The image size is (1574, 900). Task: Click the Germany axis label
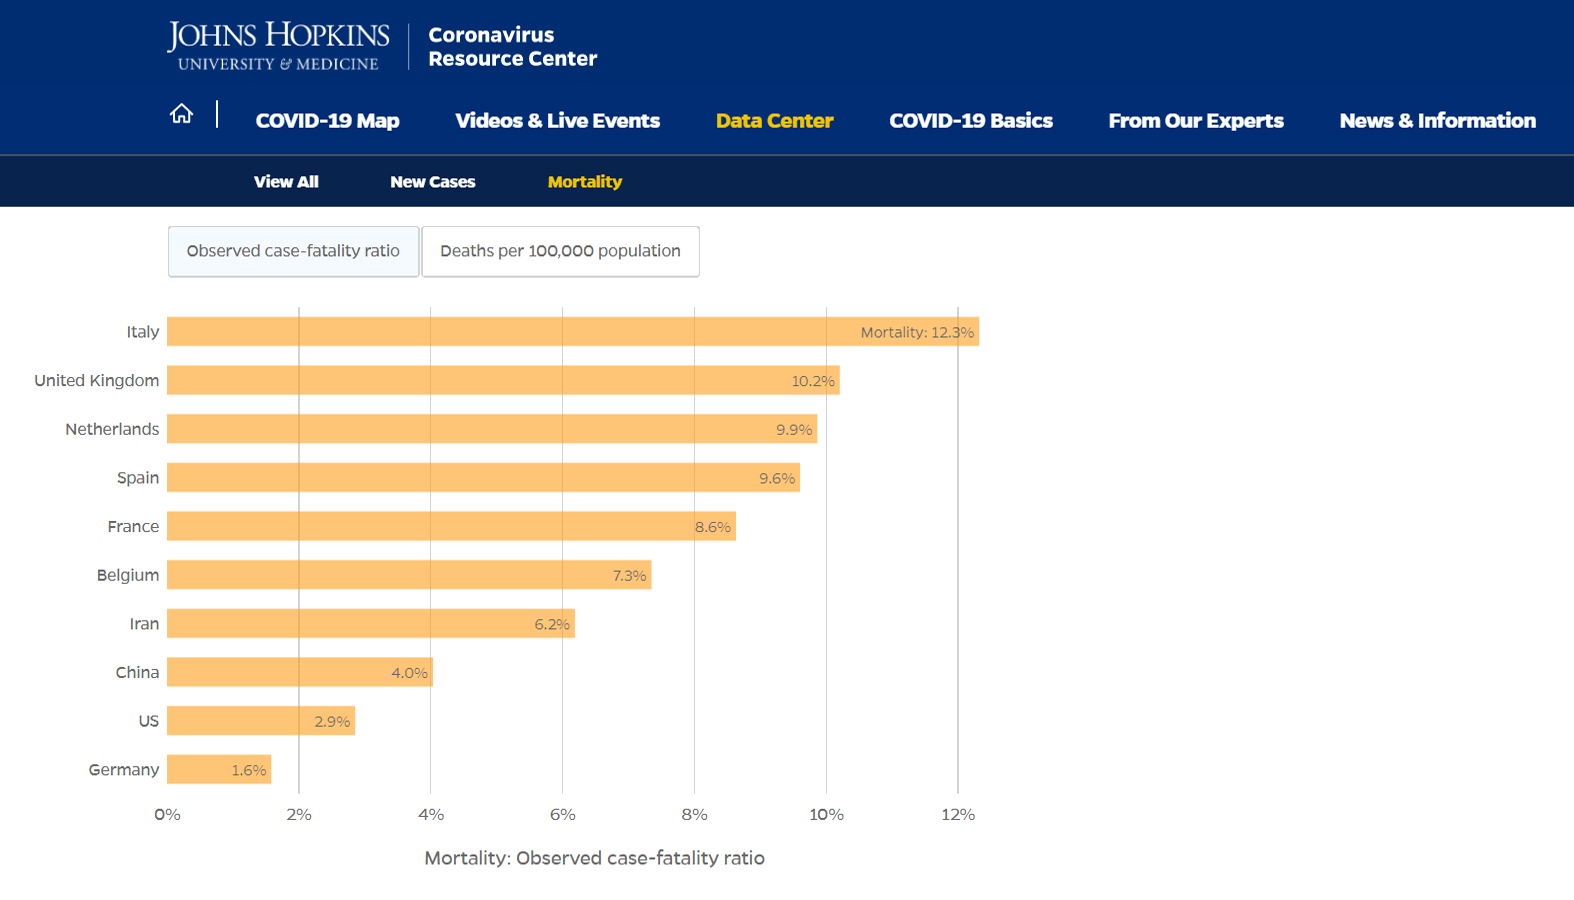pyautogui.click(x=123, y=770)
